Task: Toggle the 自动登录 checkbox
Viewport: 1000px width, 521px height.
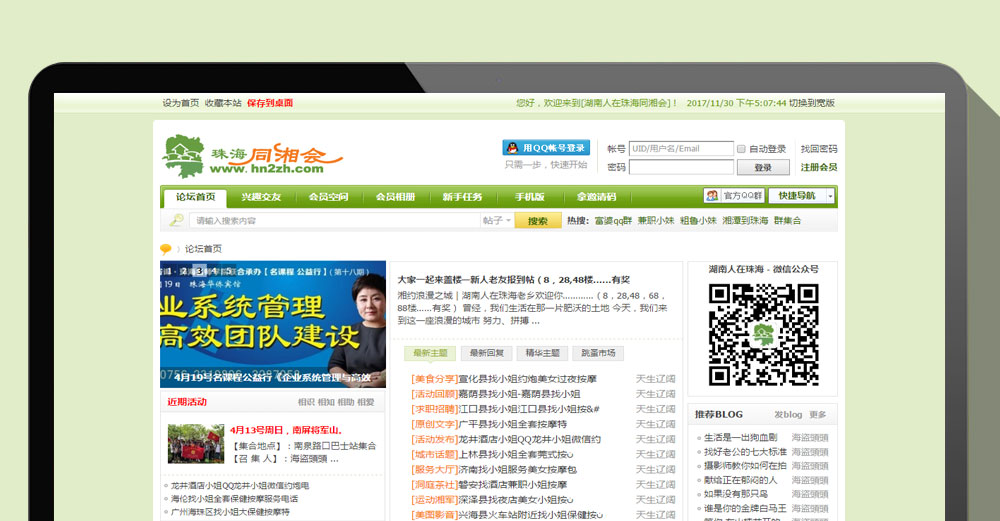Action: pyautogui.click(x=741, y=149)
